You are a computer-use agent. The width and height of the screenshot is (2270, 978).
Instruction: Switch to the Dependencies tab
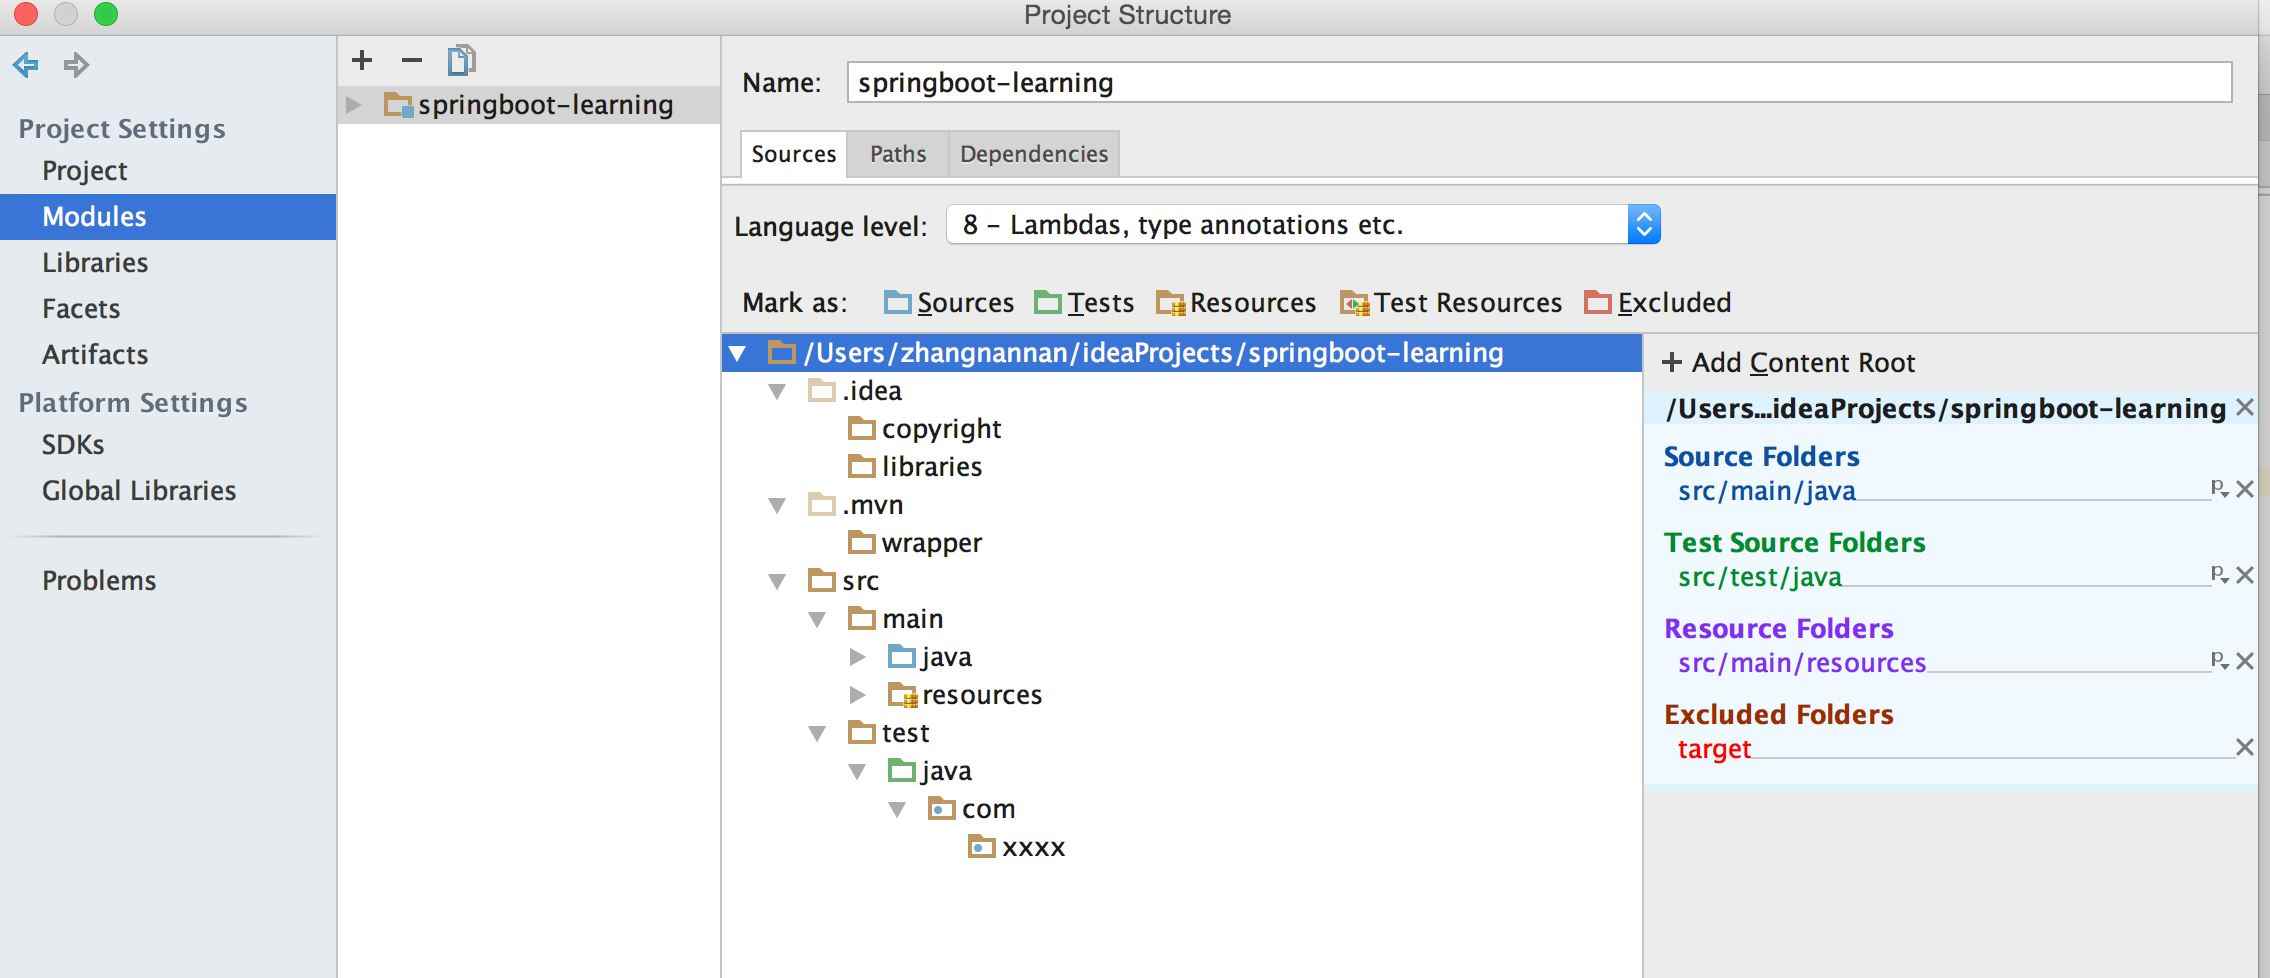[1033, 154]
